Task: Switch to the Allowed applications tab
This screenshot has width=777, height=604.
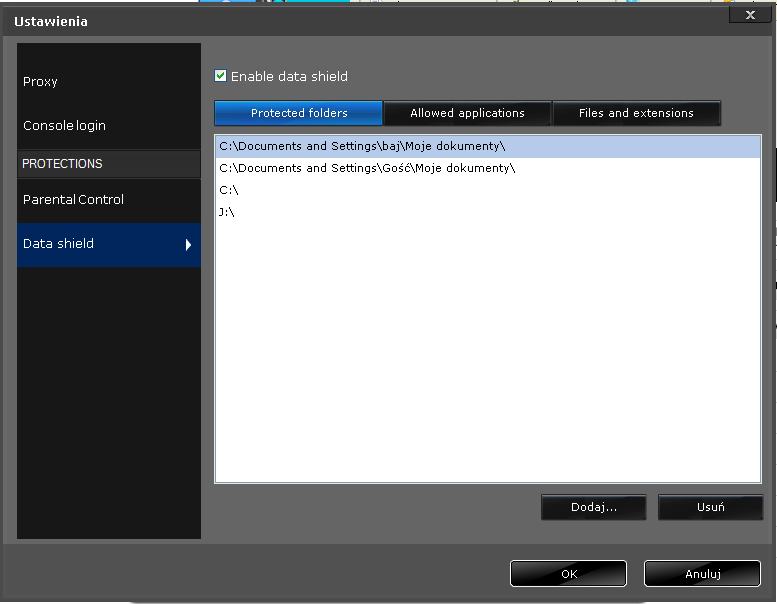Action: coord(467,113)
